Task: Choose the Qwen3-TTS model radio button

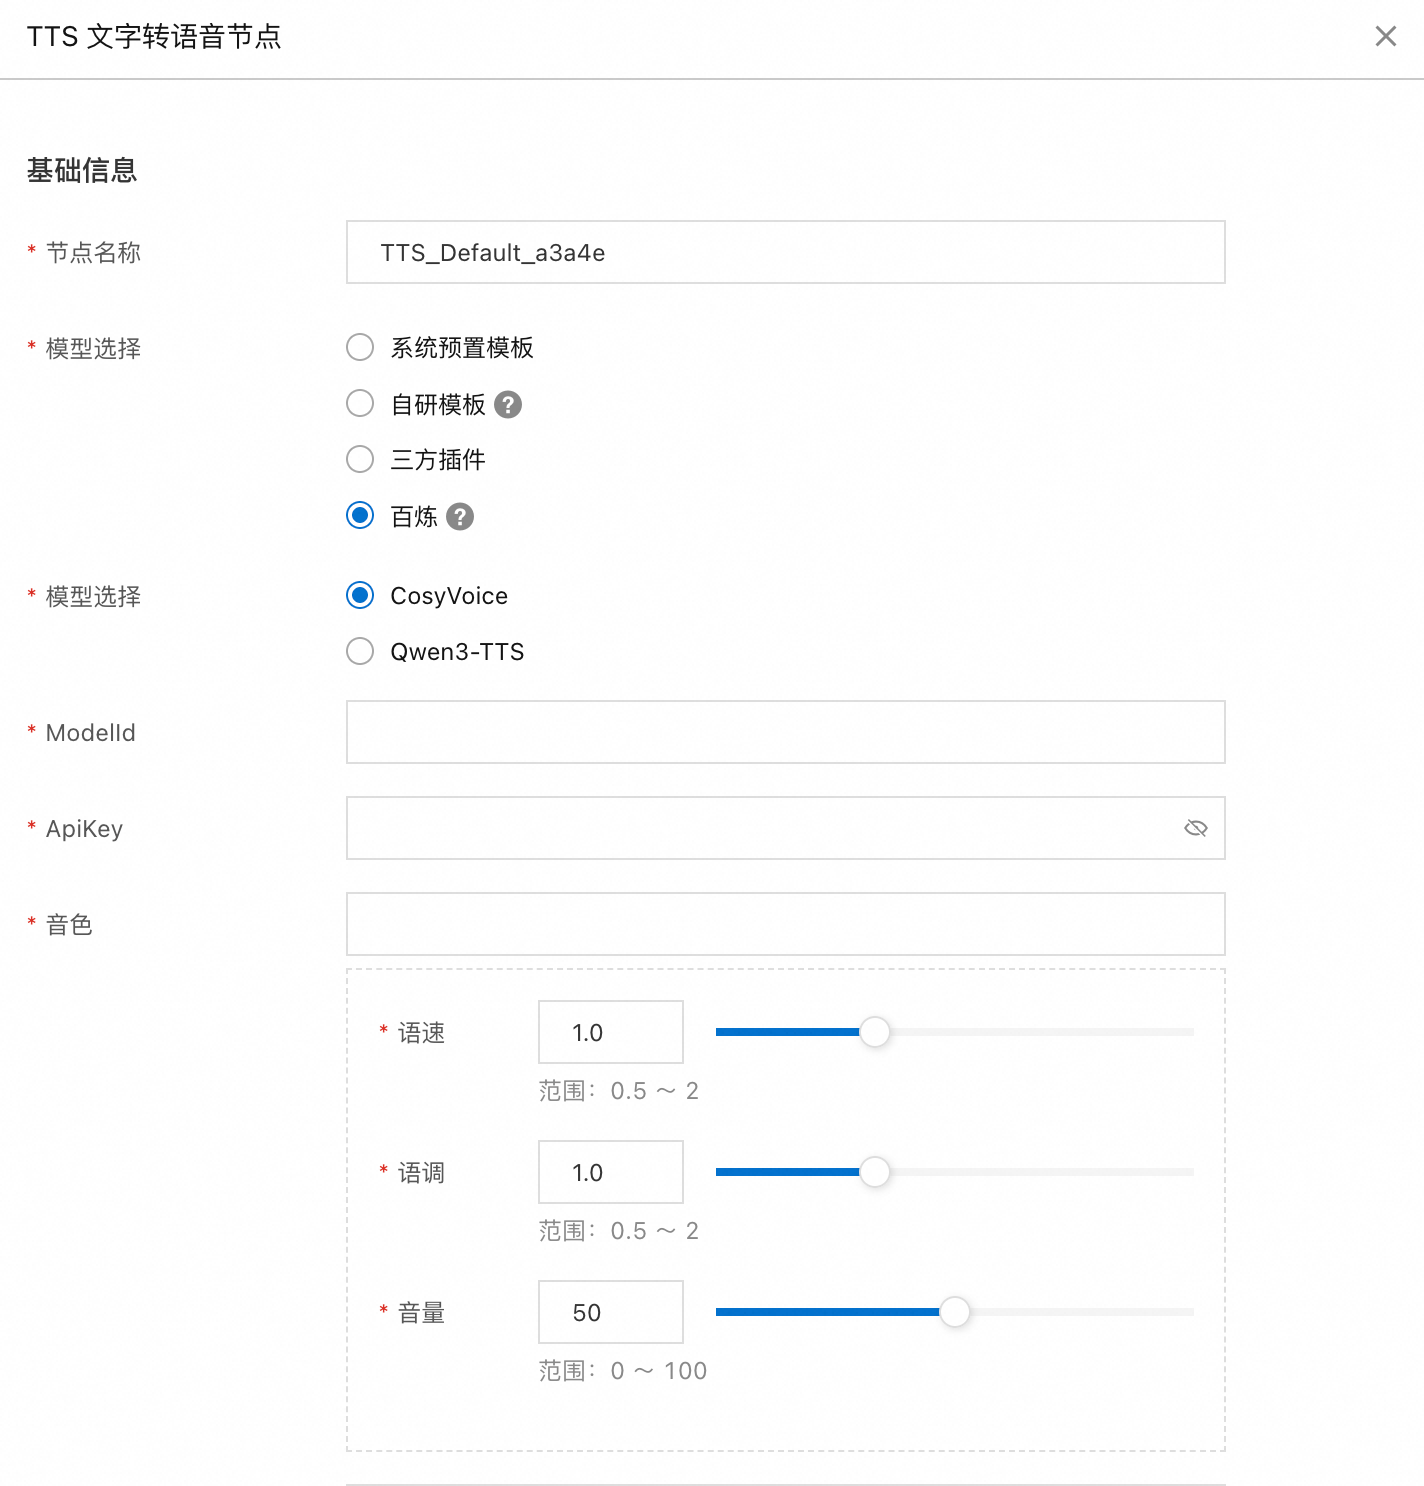Action: tap(360, 651)
